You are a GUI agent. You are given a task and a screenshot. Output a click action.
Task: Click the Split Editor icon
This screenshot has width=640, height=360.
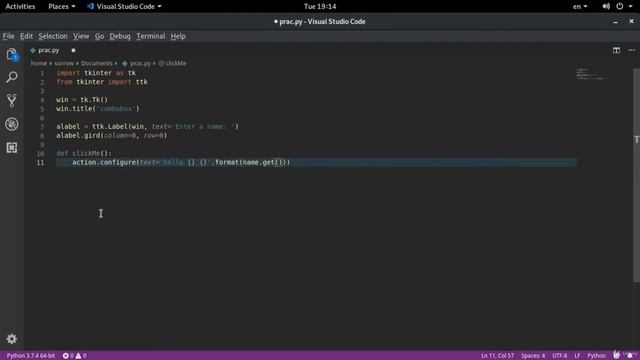click(x=616, y=50)
